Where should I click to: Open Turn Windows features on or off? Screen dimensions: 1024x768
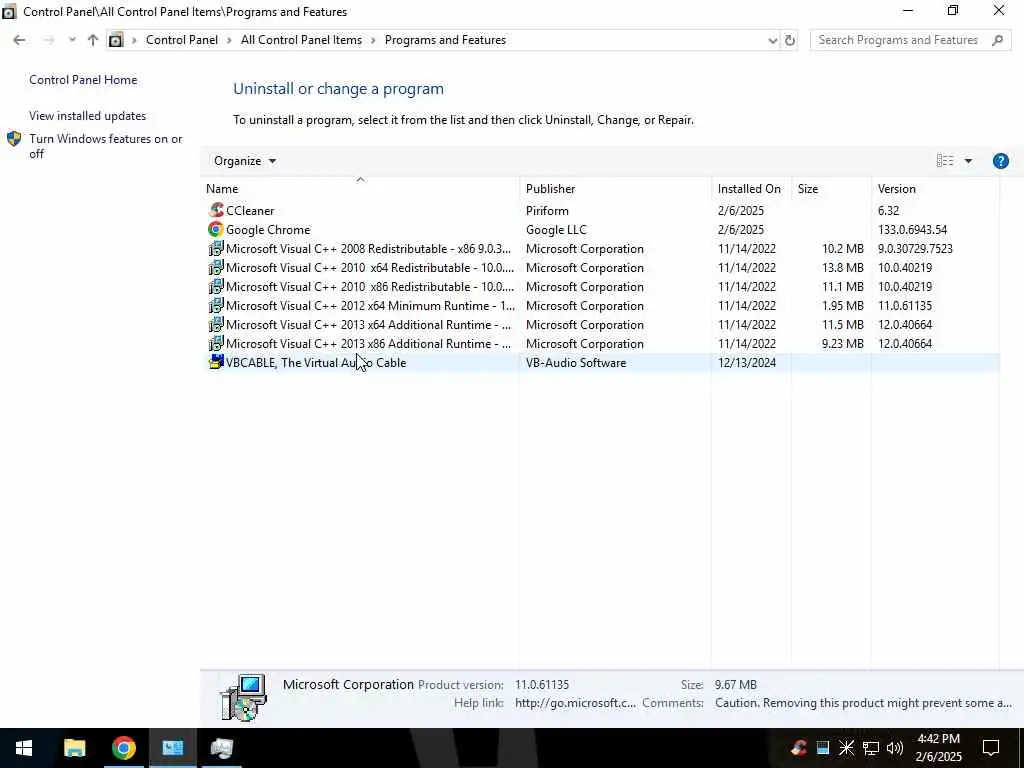[x=106, y=146]
